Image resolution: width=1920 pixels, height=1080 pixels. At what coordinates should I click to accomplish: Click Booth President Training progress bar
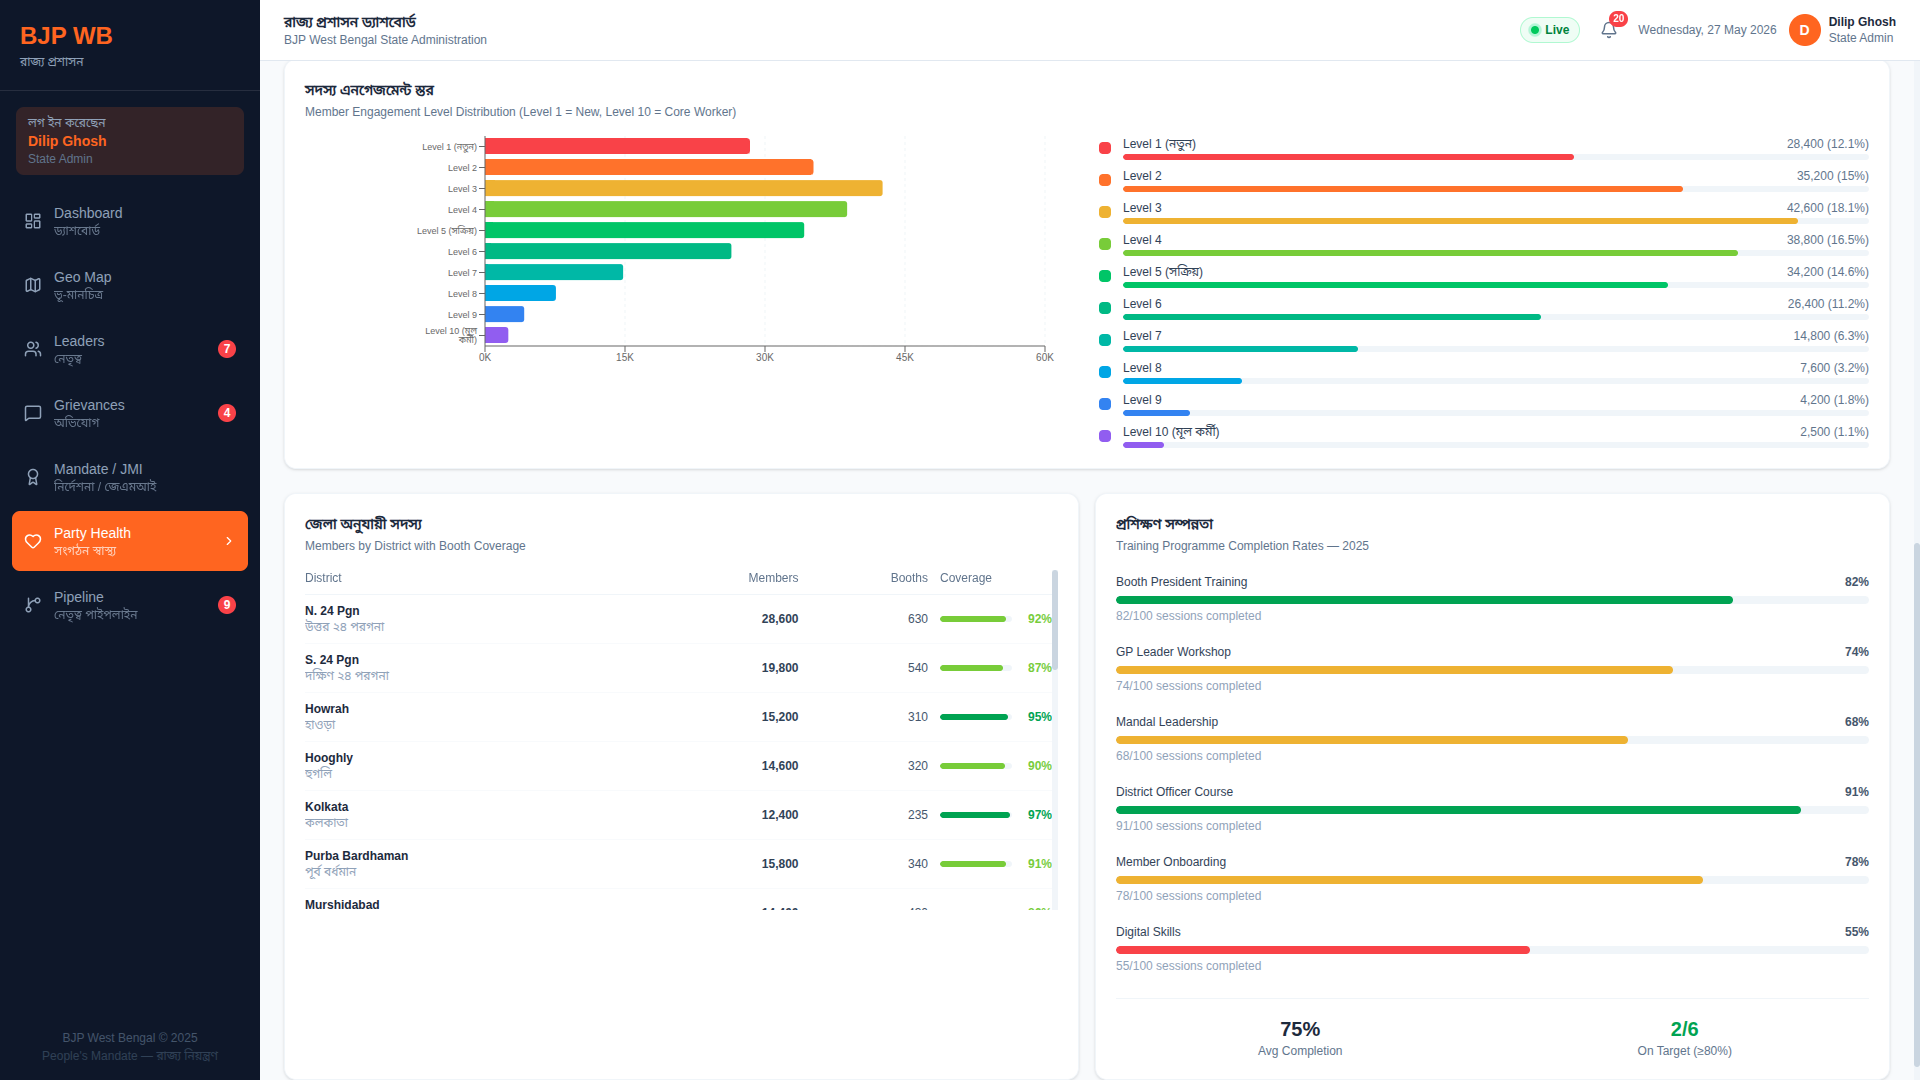(x=1492, y=600)
